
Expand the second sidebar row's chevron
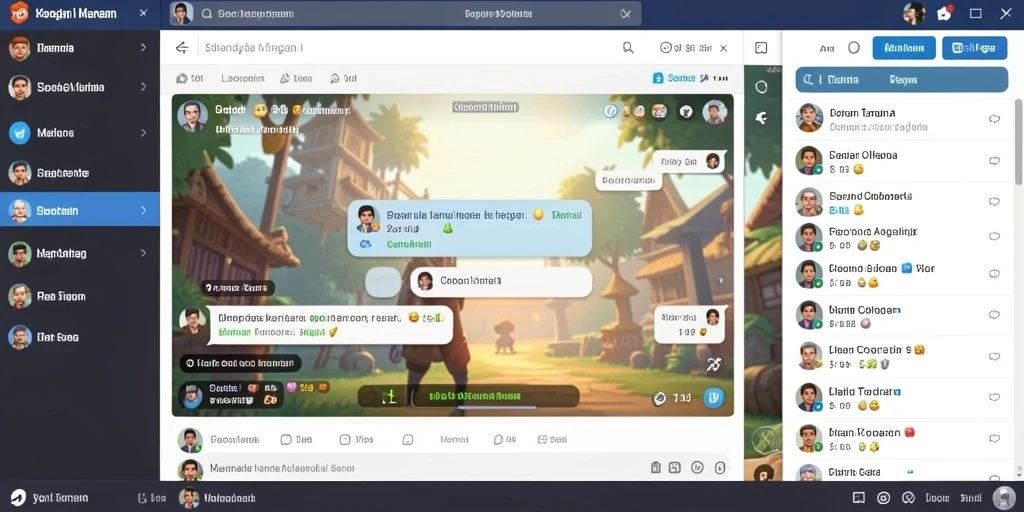coord(143,87)
